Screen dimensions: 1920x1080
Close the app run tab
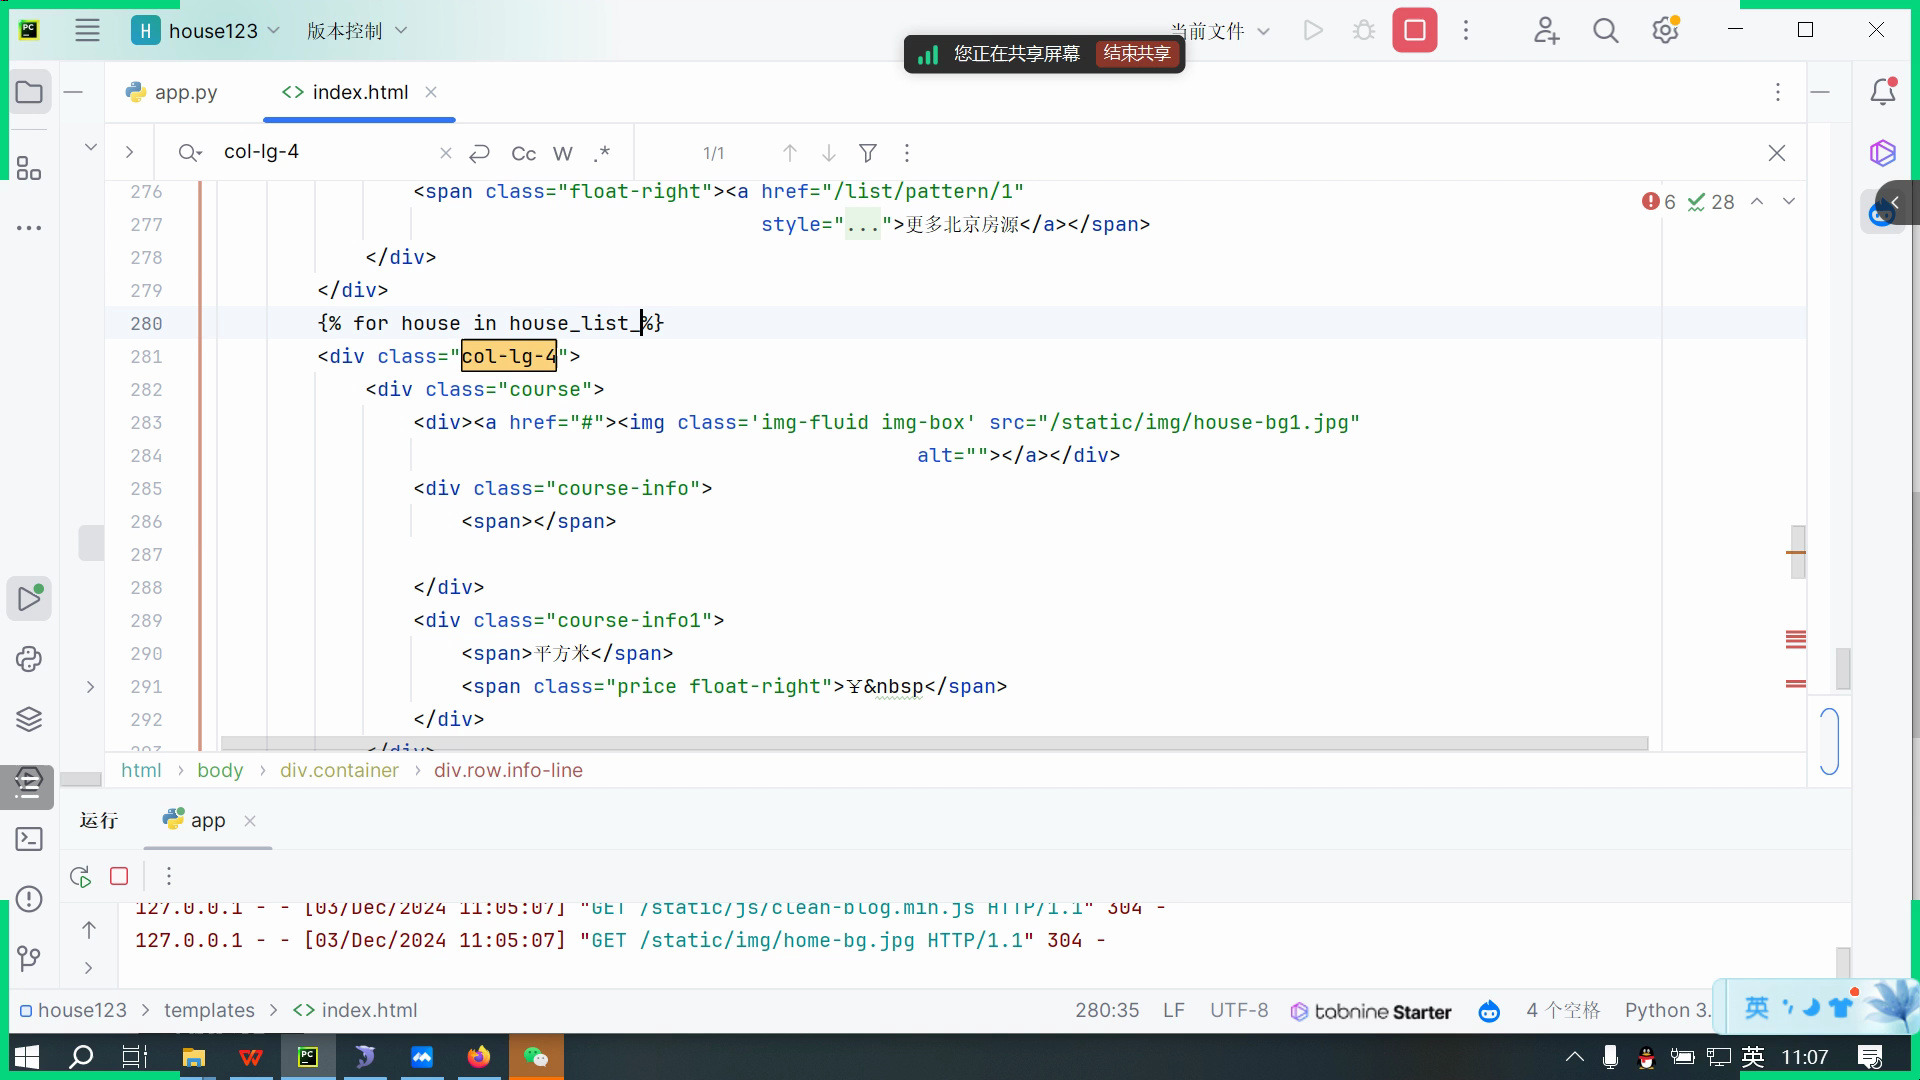point(250,821)
